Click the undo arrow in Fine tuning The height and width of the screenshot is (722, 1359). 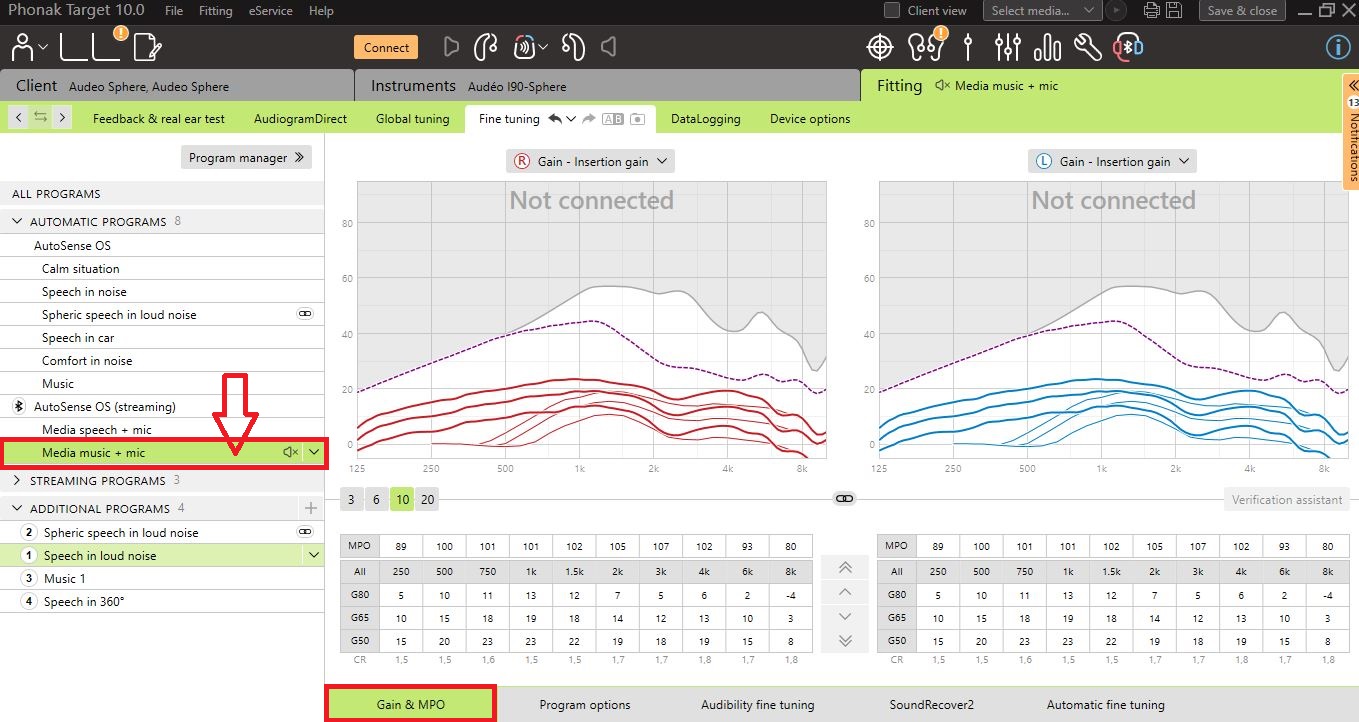pyautogui.click(x=555, y=118)
